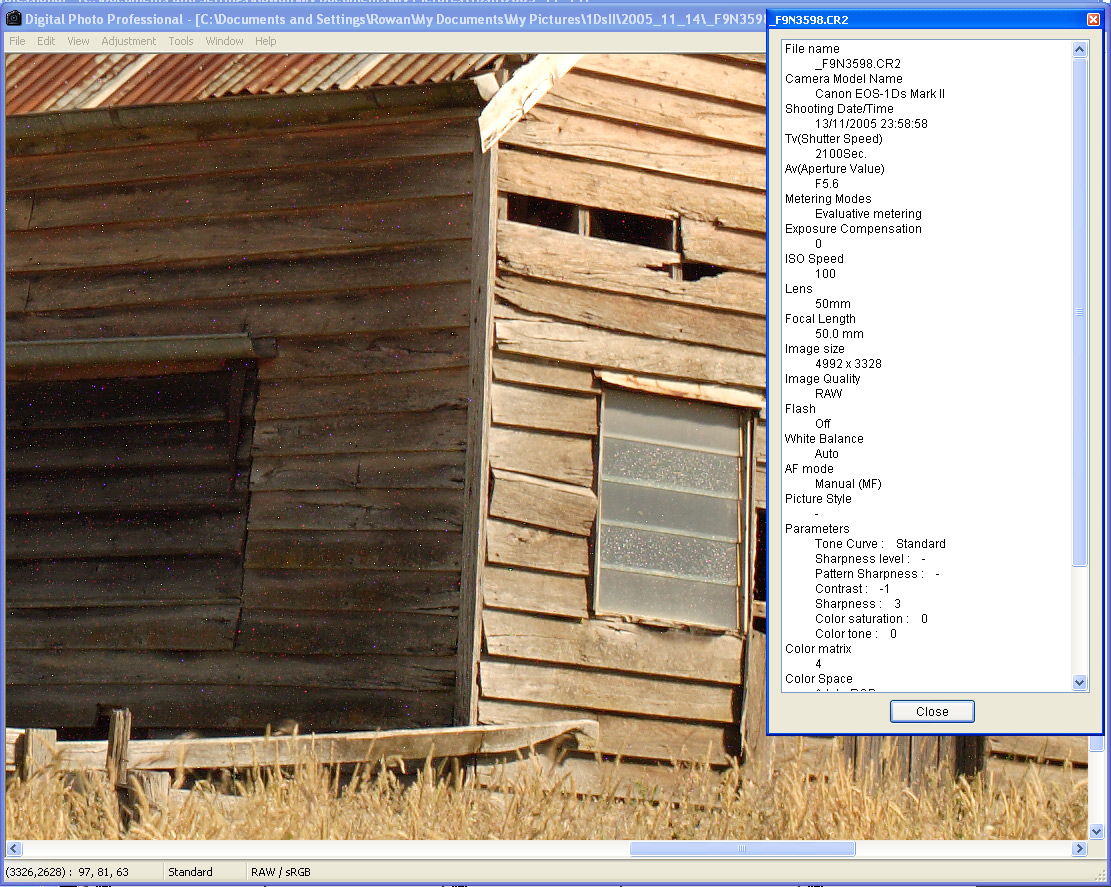Open the Adjustment menu
Image resolution: width=1111 pixels, height=887 pixels.
[x=129, y=41]
